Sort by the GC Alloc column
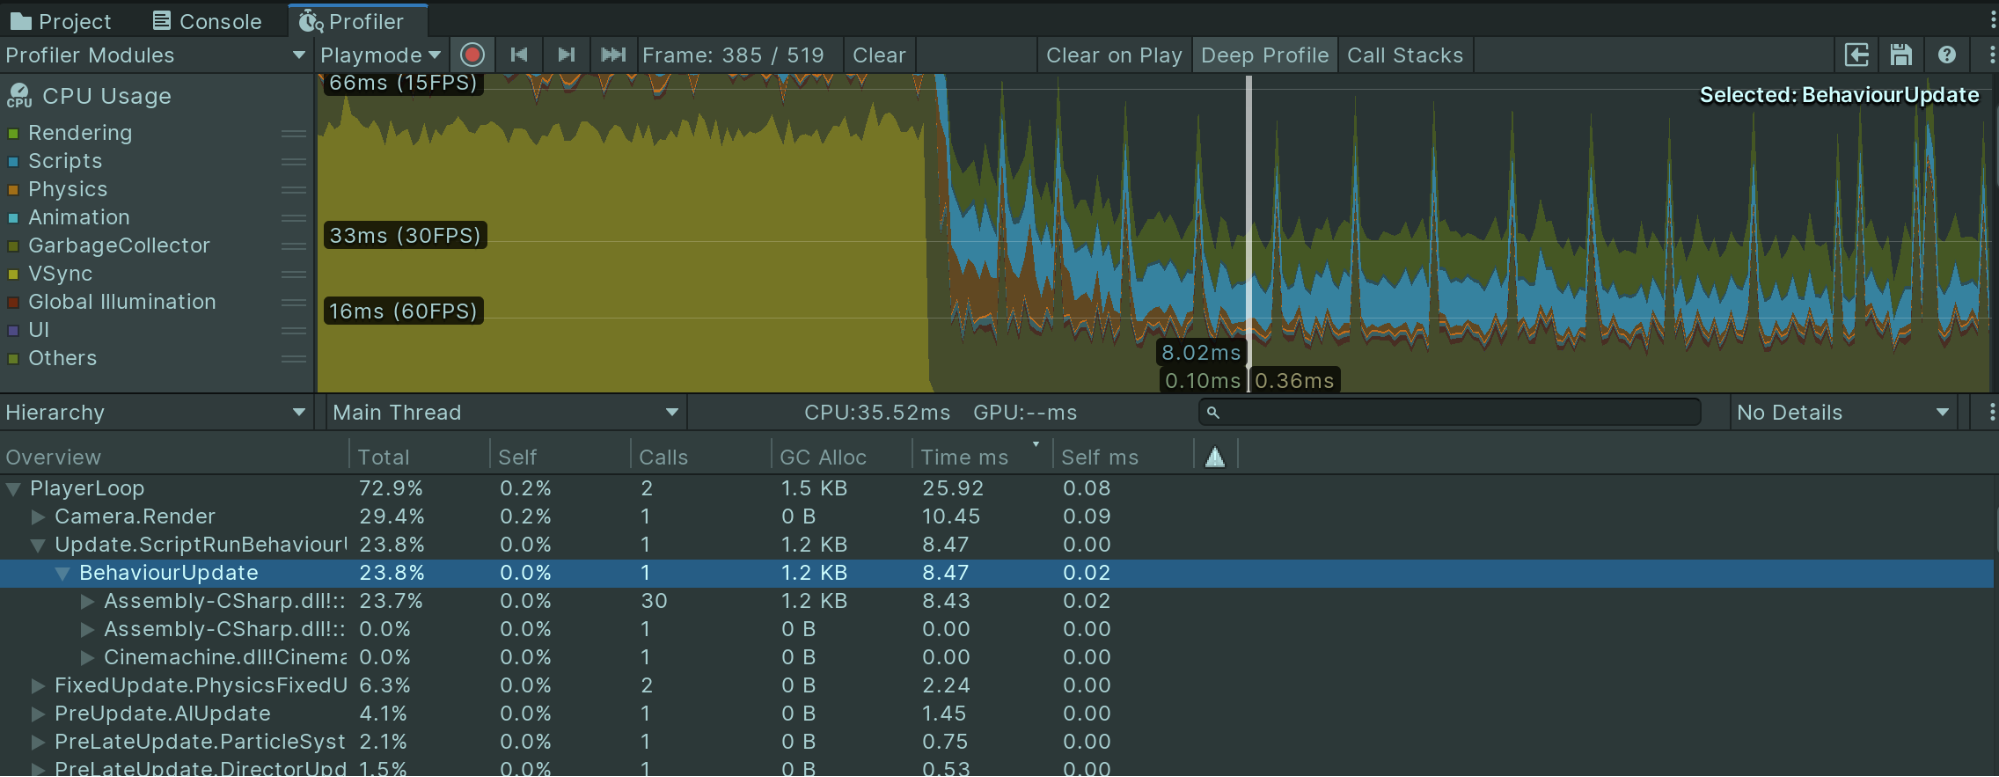1999x777 pixels. (822, 457)
